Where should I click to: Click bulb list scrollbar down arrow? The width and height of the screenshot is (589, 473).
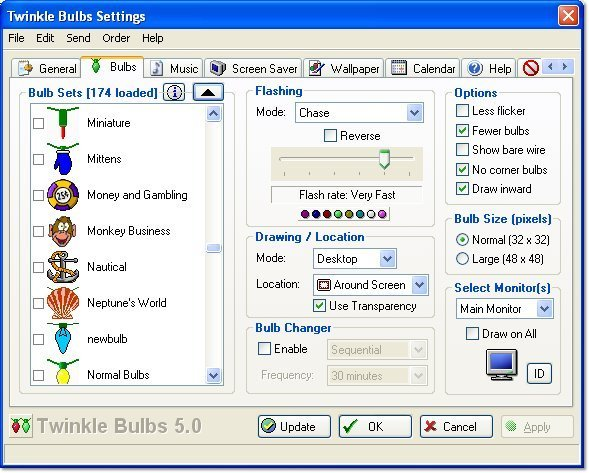click(x=213, y=375)
